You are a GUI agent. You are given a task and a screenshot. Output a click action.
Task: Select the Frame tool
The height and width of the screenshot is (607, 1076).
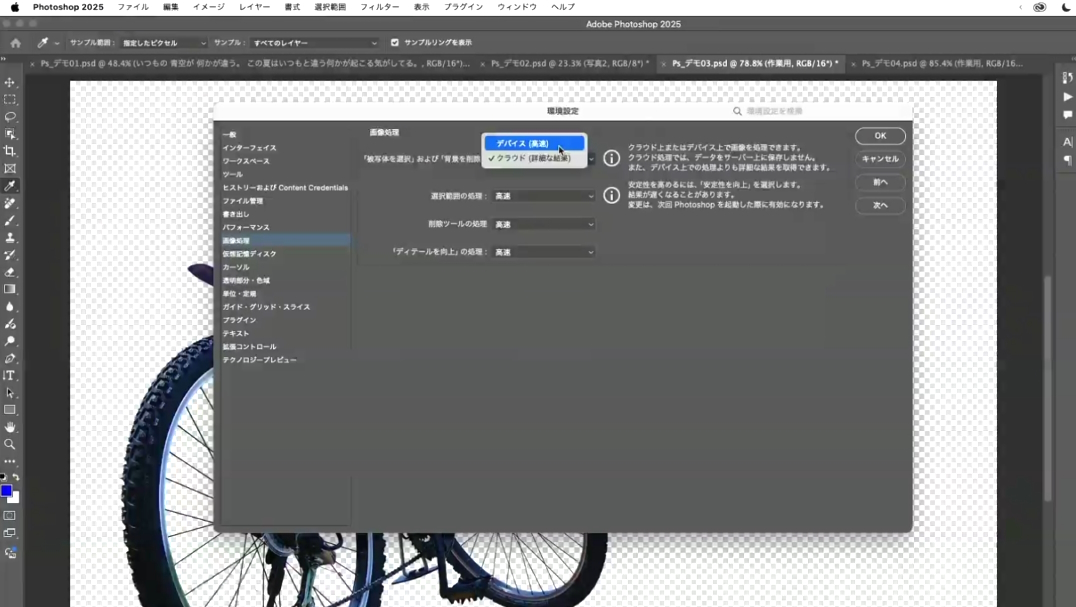coord(10,168)
